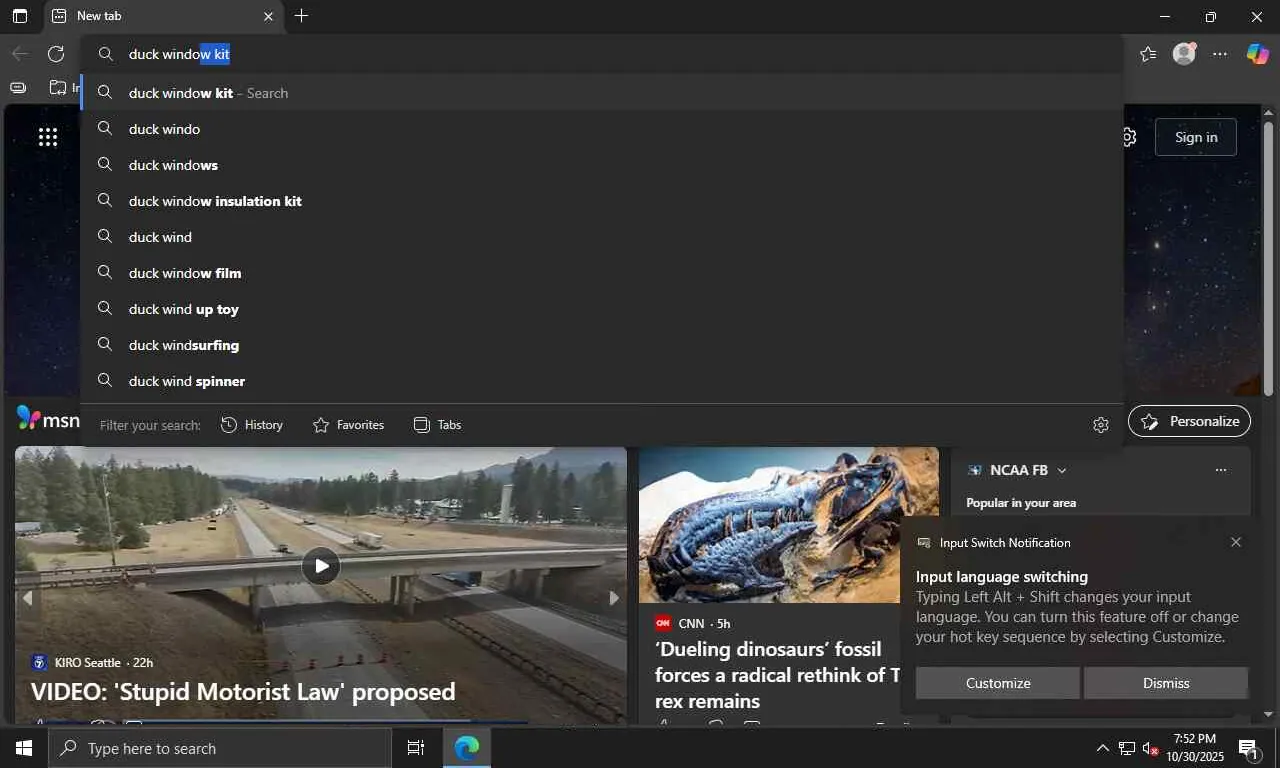Select the 'duck windsurfing' suggestion

click(x=603, y=345)
